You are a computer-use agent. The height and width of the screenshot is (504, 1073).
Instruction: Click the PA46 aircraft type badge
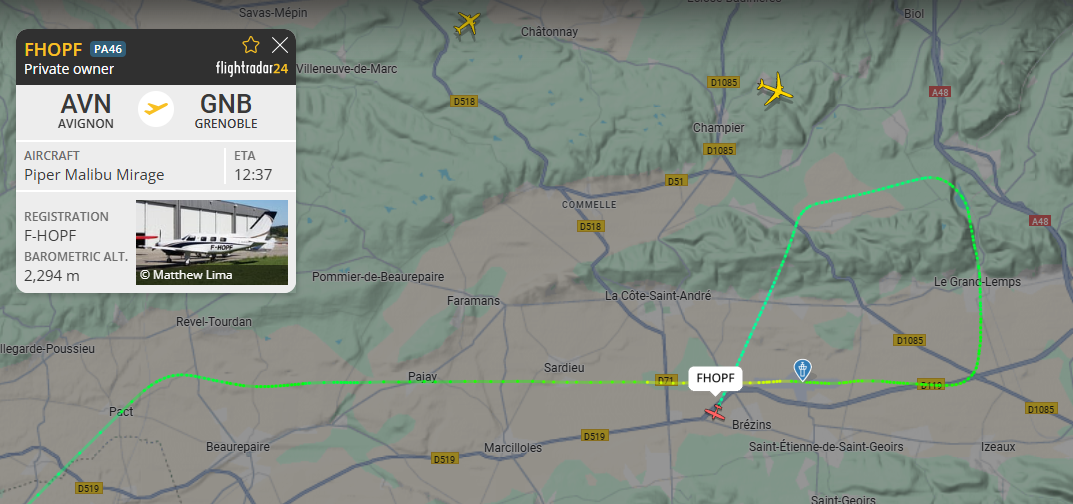pyautogui.click(x=108, y=49)
